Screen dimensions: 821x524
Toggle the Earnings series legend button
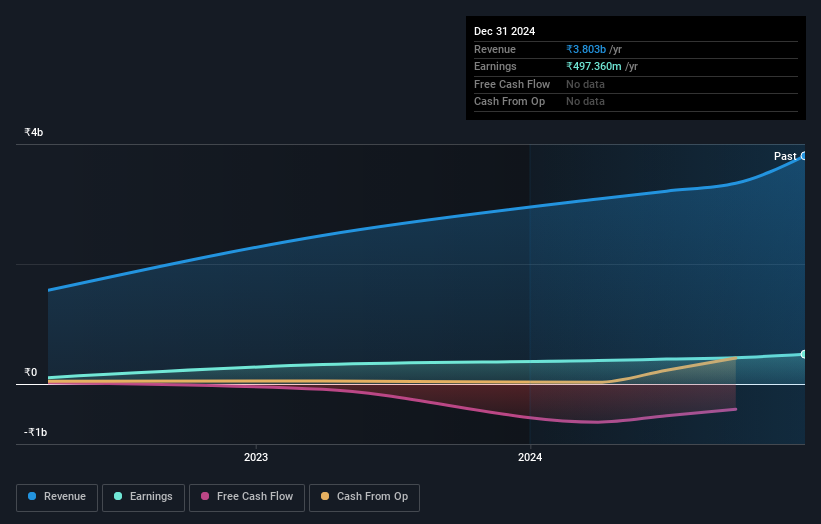pos(143,497)
